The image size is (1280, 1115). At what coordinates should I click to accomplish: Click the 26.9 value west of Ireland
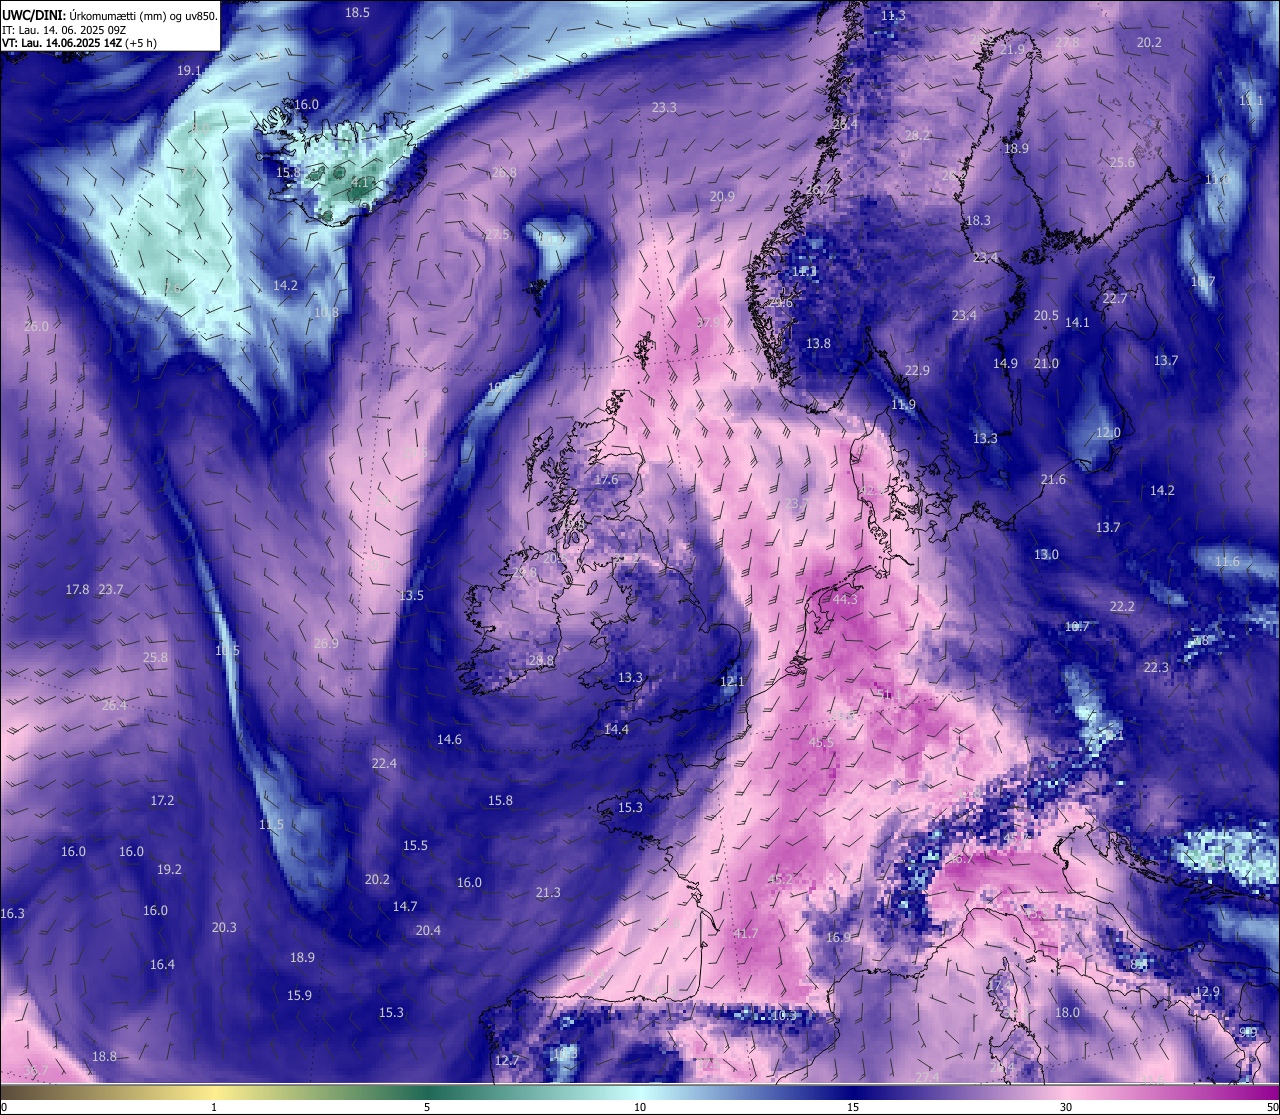[326, 643]
